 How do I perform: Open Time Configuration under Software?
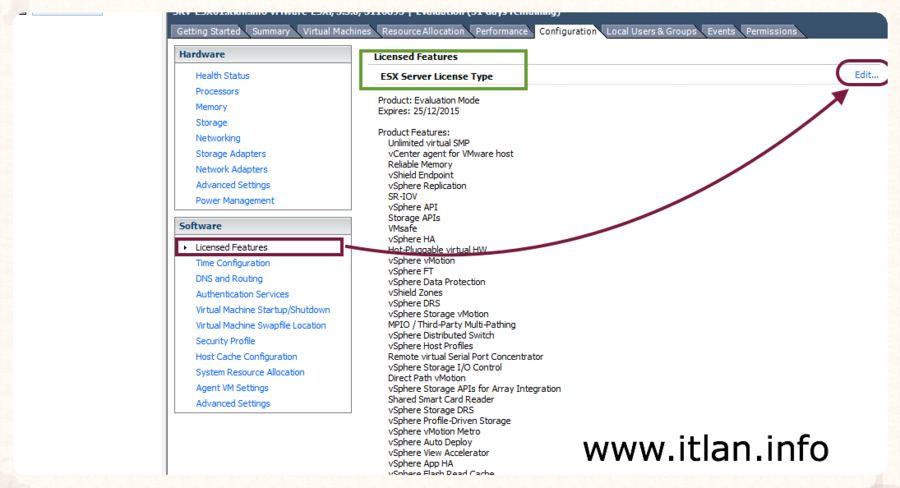click(232, 263)
